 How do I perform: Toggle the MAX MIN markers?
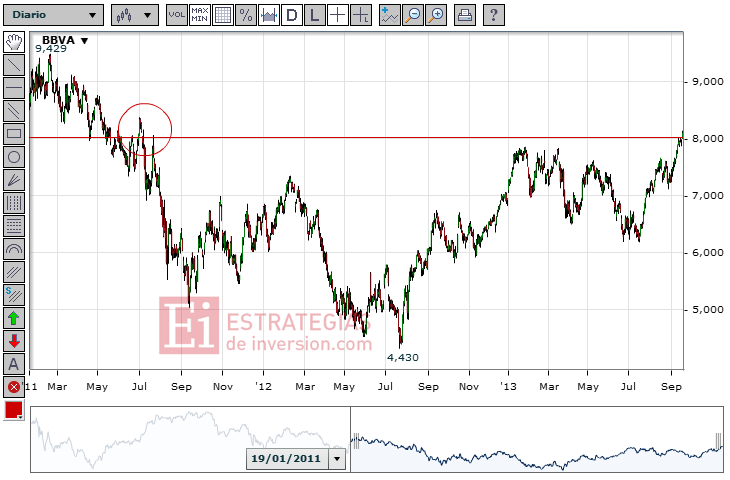(x=199, y=15)
